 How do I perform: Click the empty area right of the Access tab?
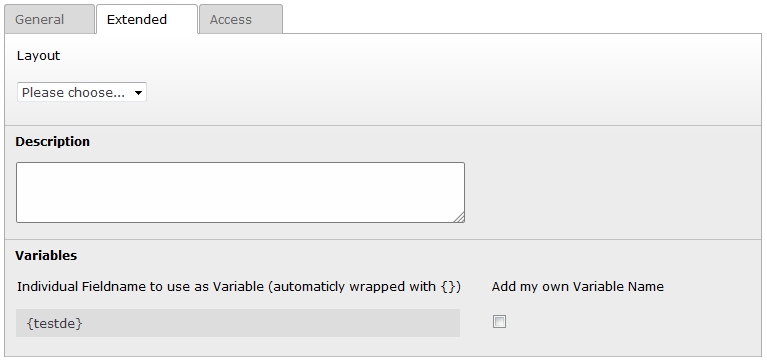click(x=523, y=19)
